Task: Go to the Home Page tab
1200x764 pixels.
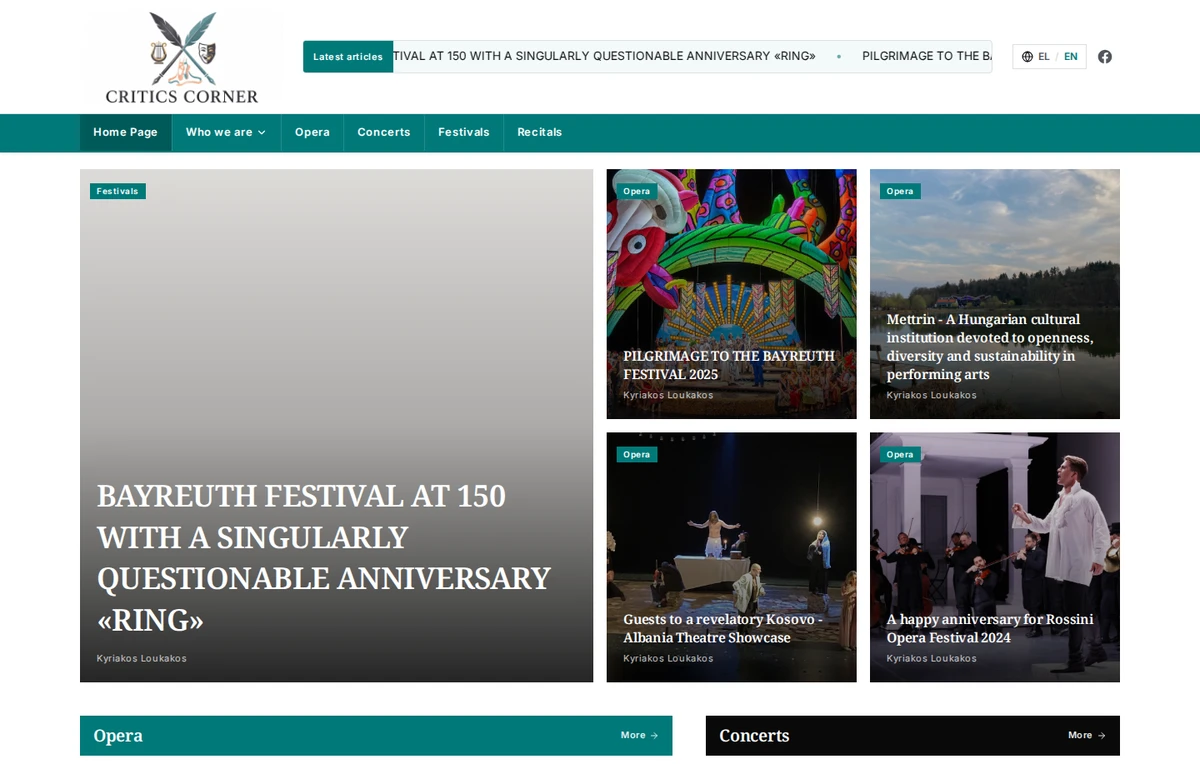Action: pyautogui.click(x=125, y=132)
